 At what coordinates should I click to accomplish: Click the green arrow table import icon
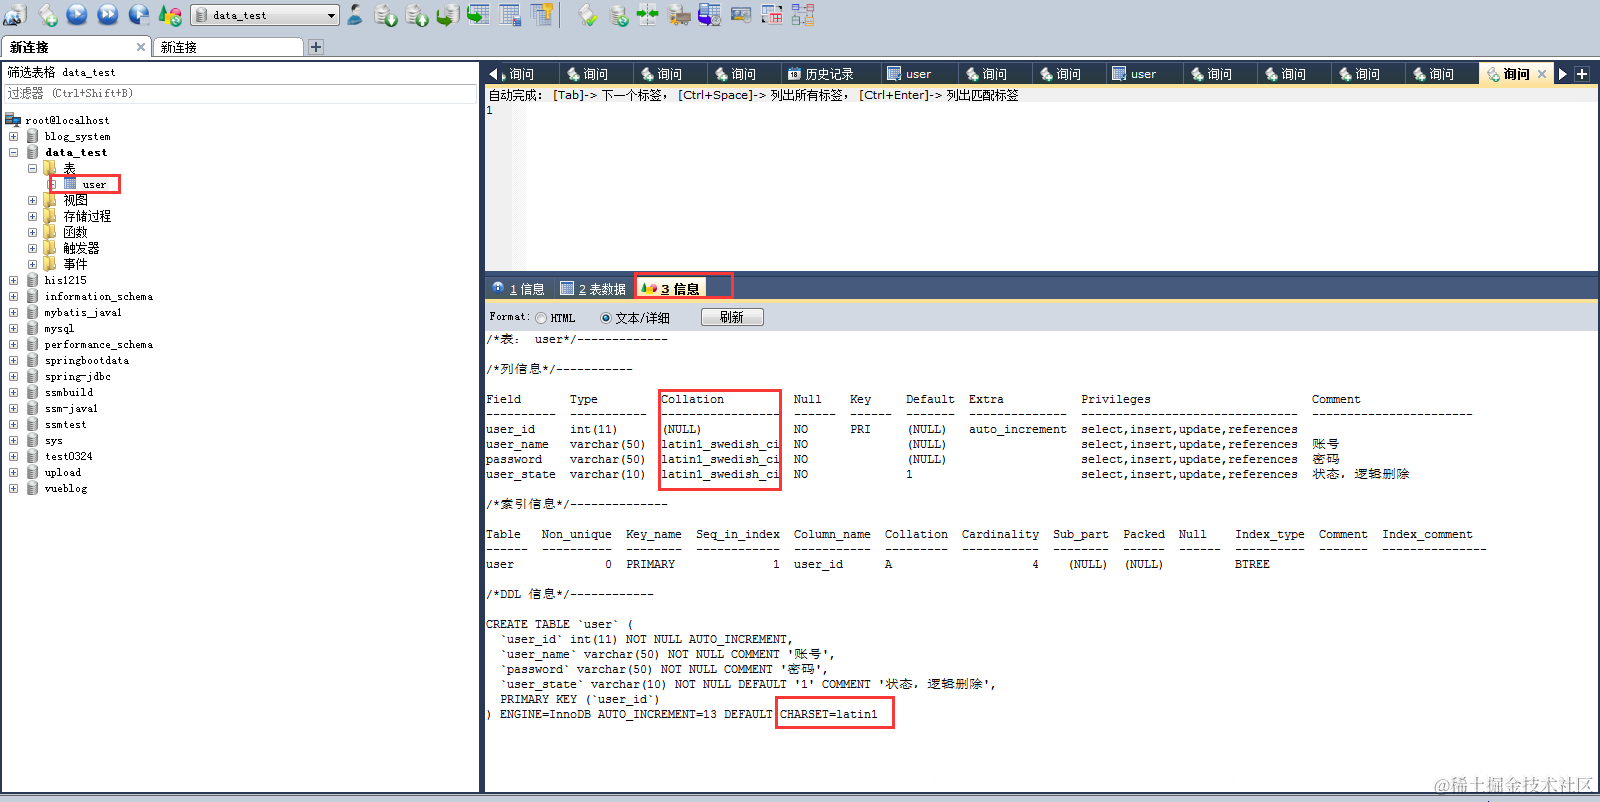click(478, 15)
